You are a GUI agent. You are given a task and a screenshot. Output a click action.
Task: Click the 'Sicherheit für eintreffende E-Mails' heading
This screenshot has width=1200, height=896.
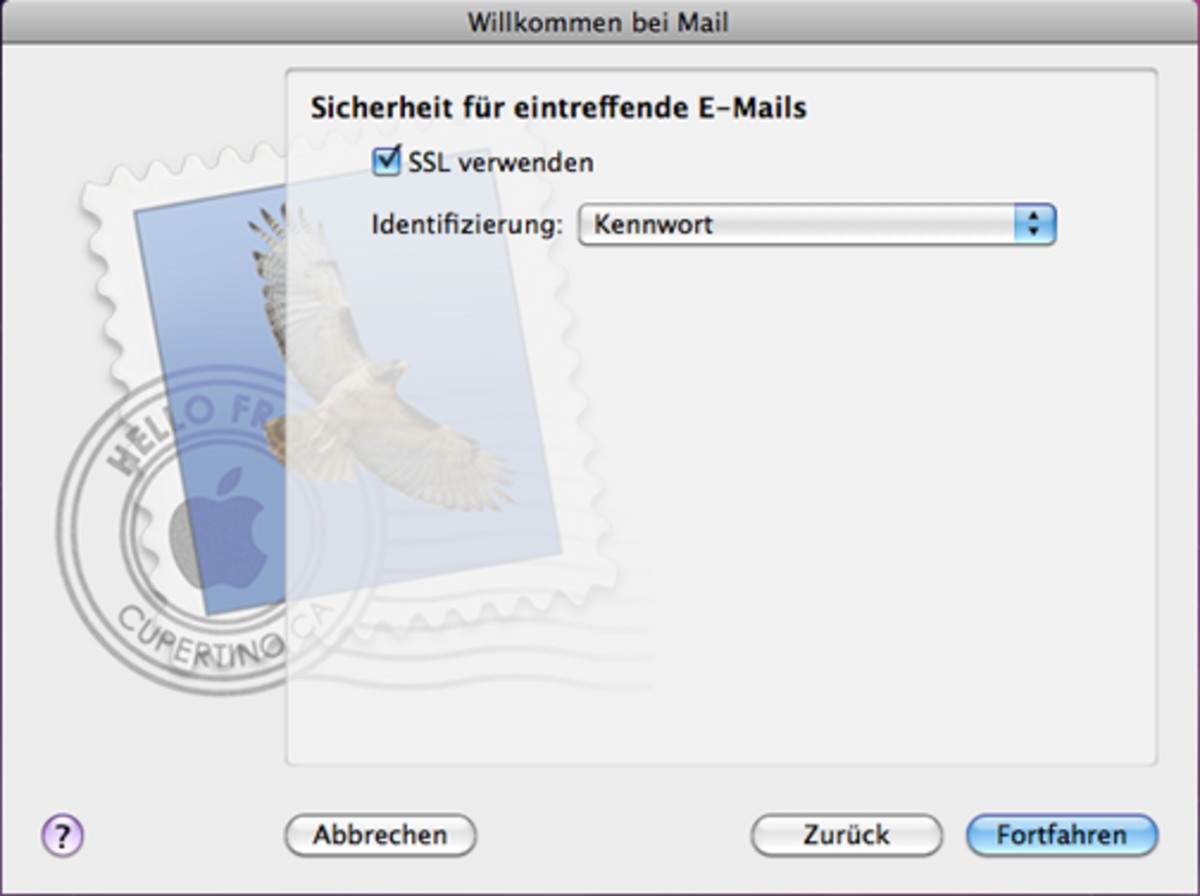tap(558, 108)
